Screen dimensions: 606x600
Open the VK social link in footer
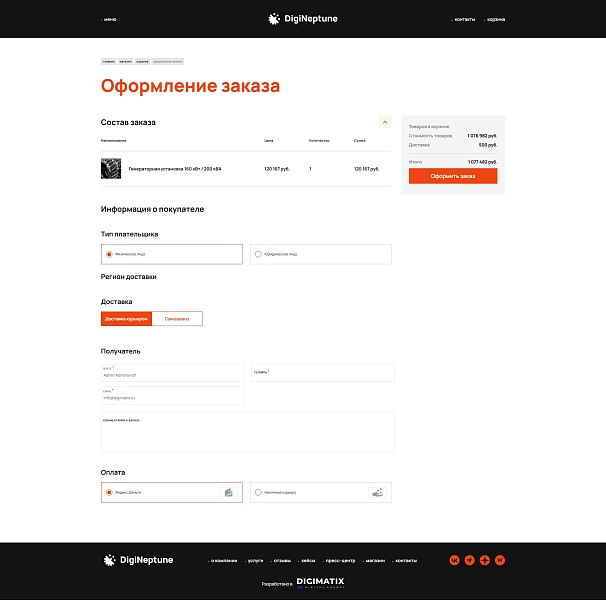click(454, 560)
